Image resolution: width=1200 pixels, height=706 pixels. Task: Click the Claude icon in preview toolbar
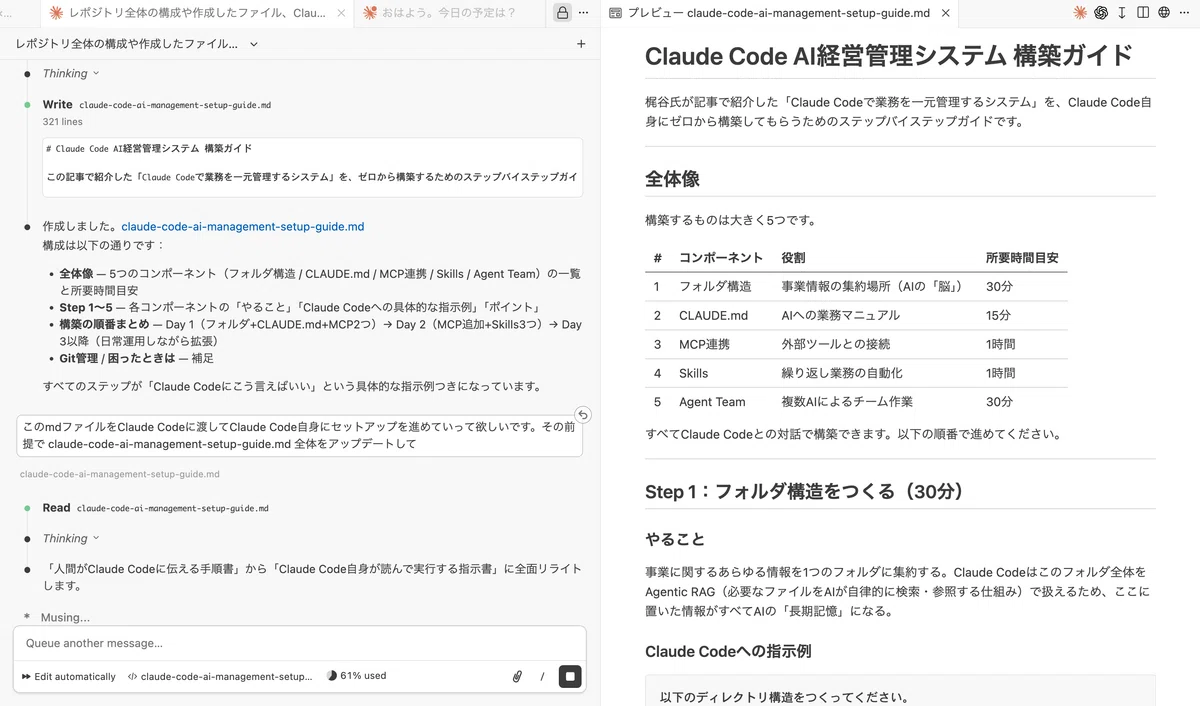point(1080,13)
